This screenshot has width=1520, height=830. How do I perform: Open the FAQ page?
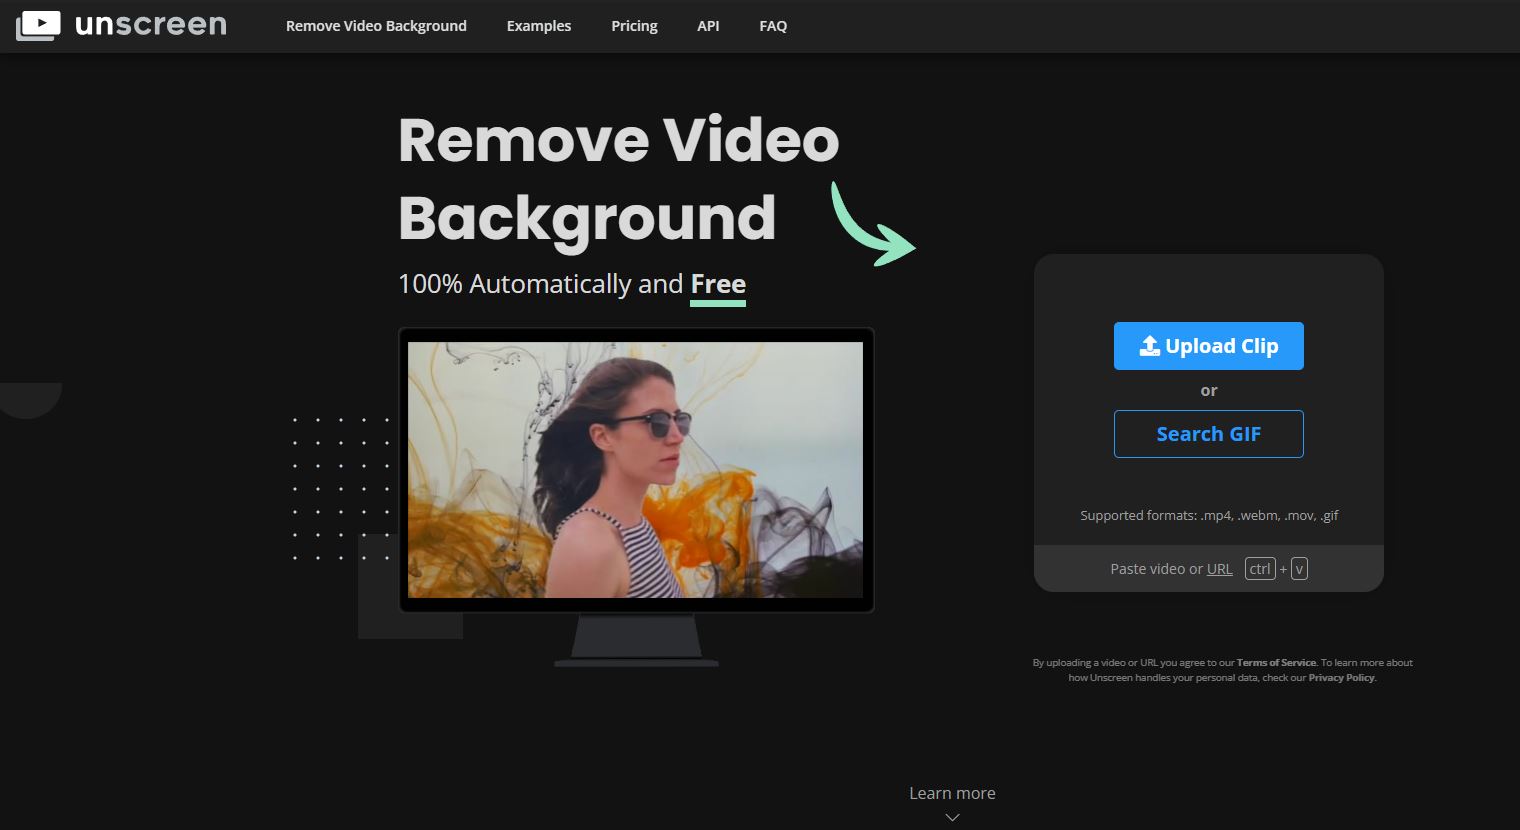tap(773, 26)
